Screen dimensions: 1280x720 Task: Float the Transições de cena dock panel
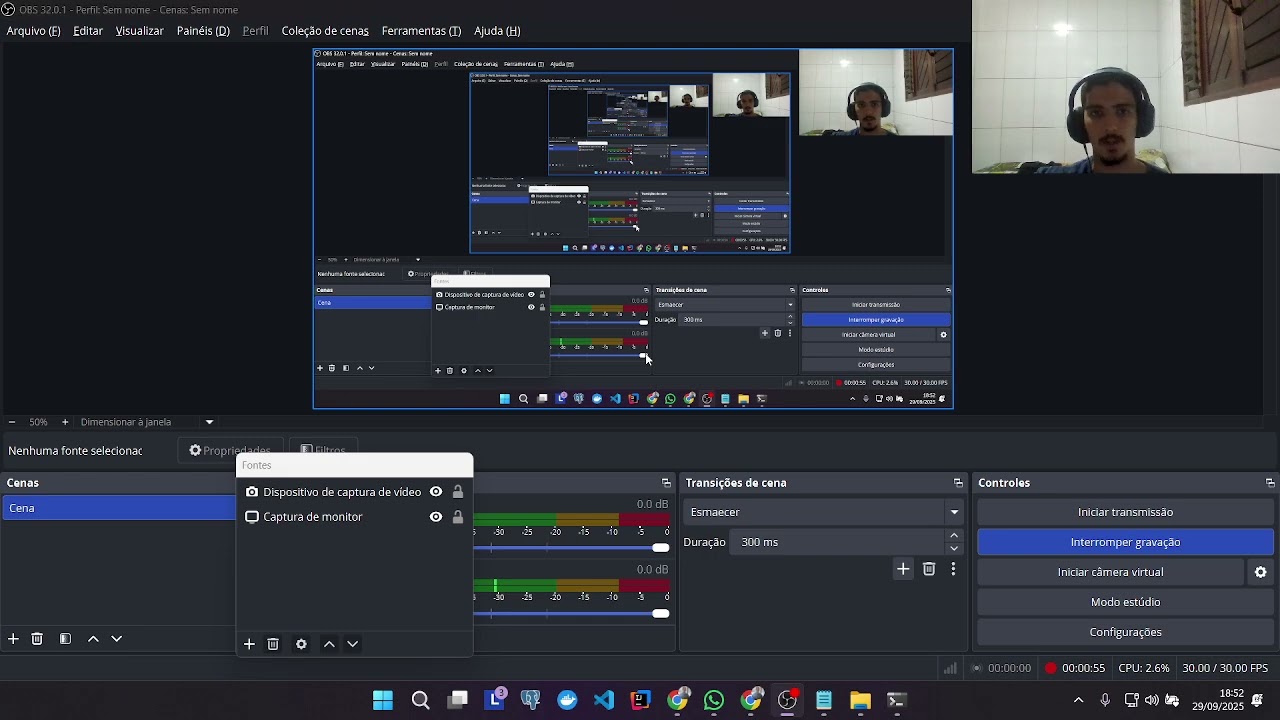[958, 483]
